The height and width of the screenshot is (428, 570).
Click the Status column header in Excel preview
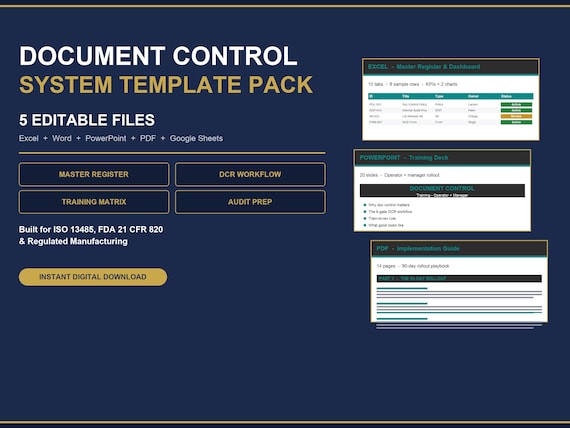coord(506,96)
